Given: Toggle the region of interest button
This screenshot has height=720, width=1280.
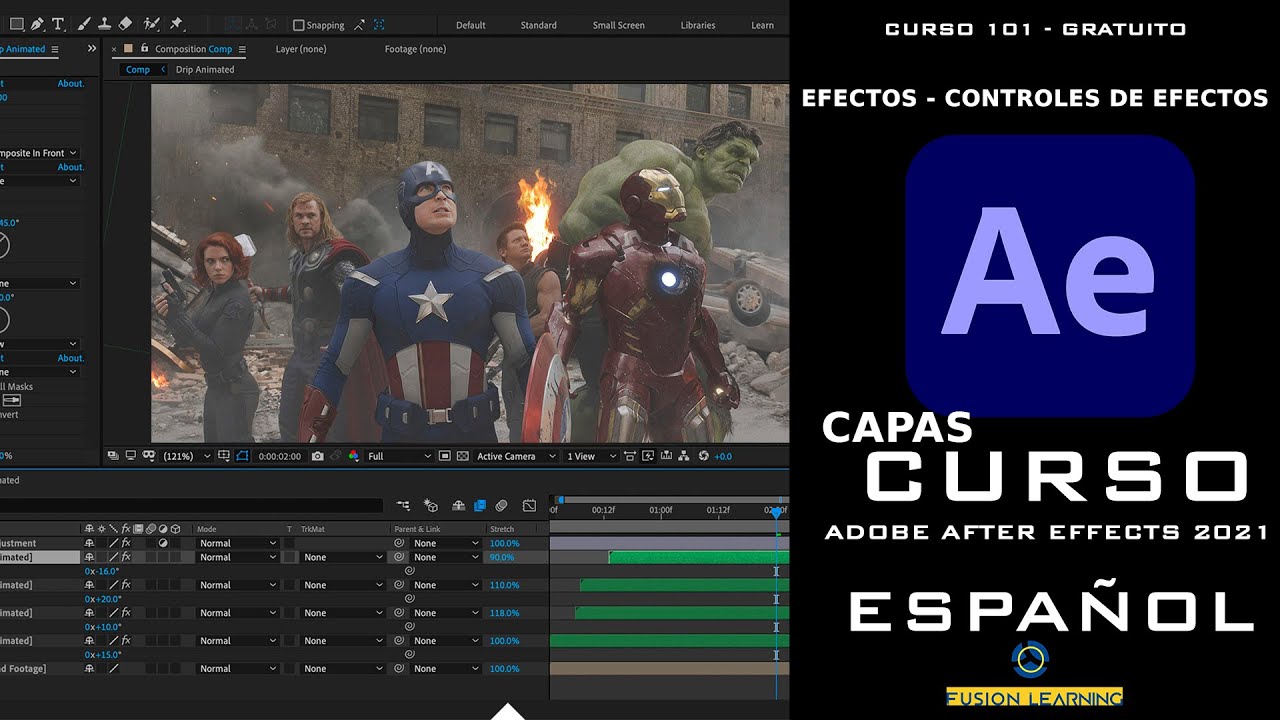Looking at the screenshot, I should coord(444,456).
